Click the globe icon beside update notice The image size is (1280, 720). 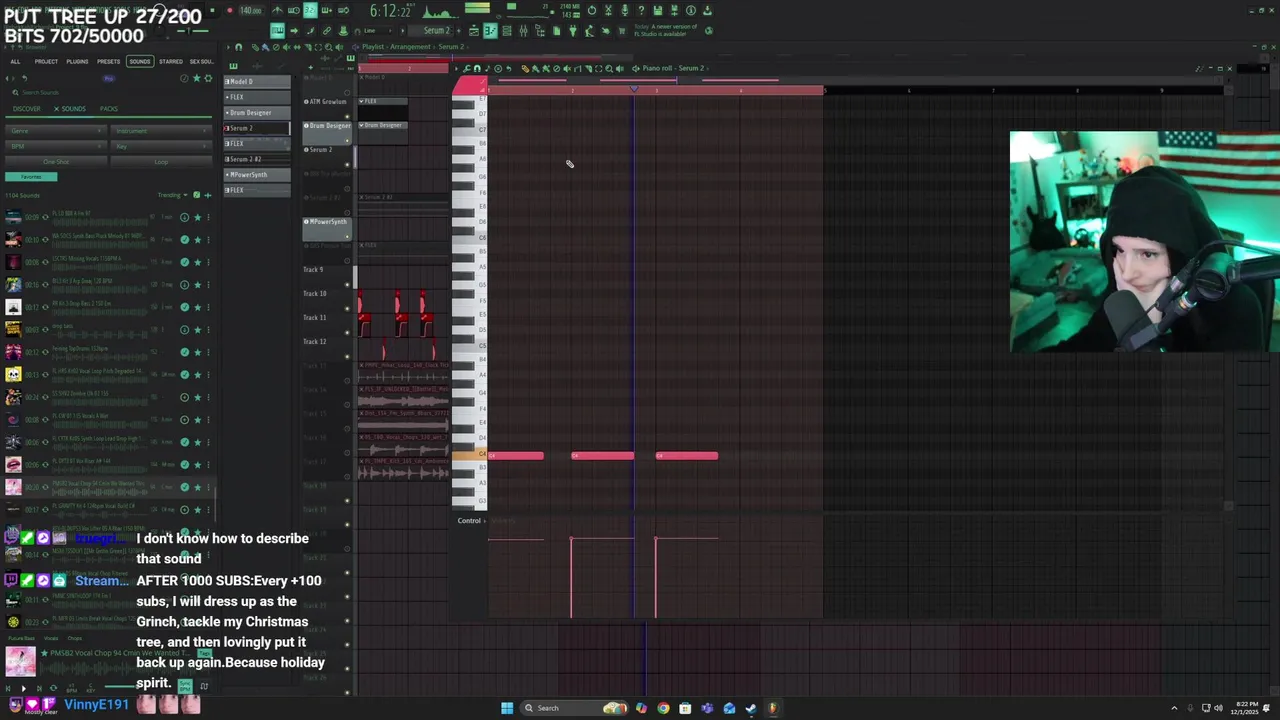708,30
